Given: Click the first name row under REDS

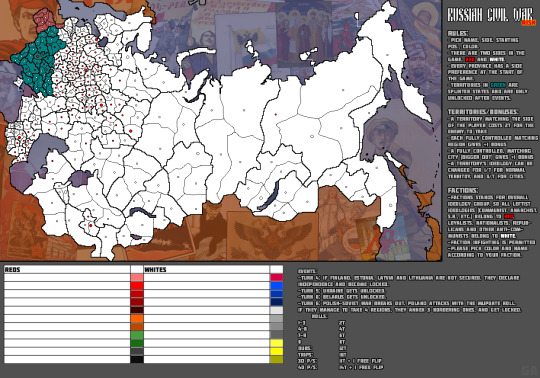Looking at the screenshot, I should tap(67, 277).
